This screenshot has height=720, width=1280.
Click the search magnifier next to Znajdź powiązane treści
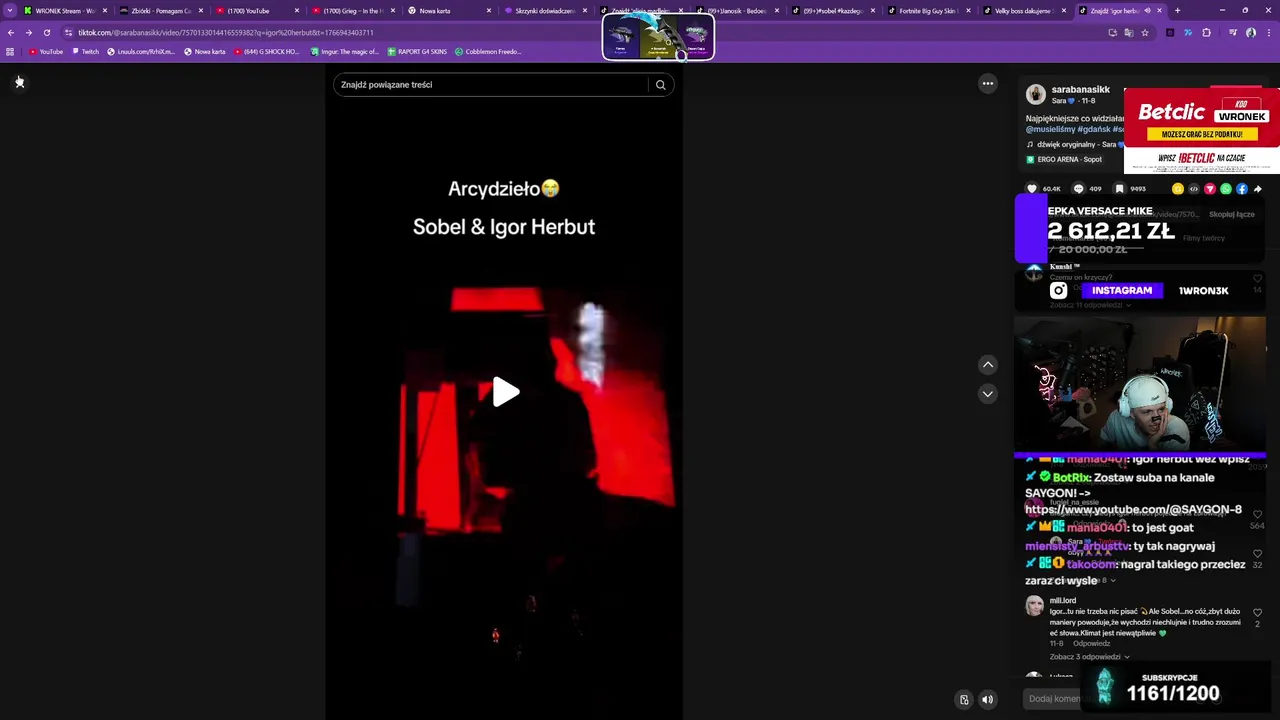(x=660, y=85)
